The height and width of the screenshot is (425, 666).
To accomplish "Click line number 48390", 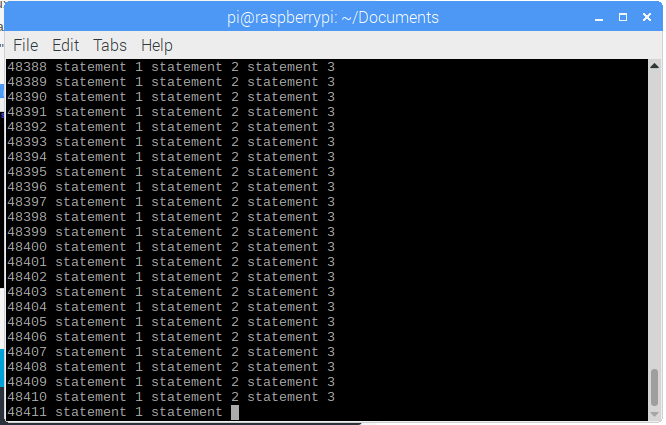I will click(27, 97).
